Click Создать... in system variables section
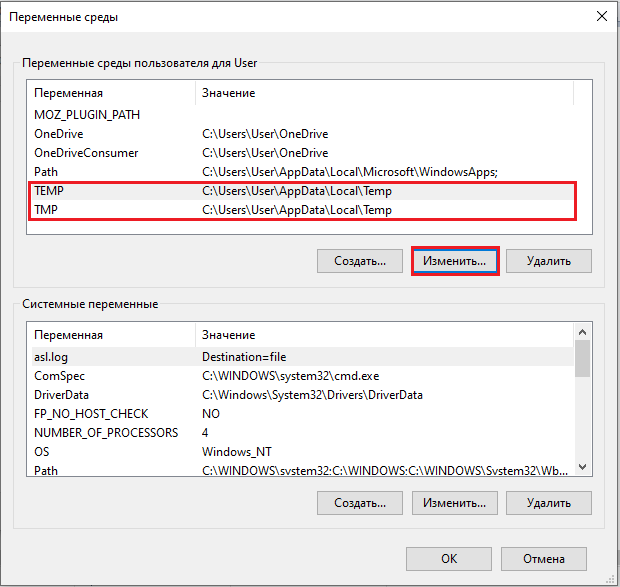The image size is (620, 587). coord(360,503)
